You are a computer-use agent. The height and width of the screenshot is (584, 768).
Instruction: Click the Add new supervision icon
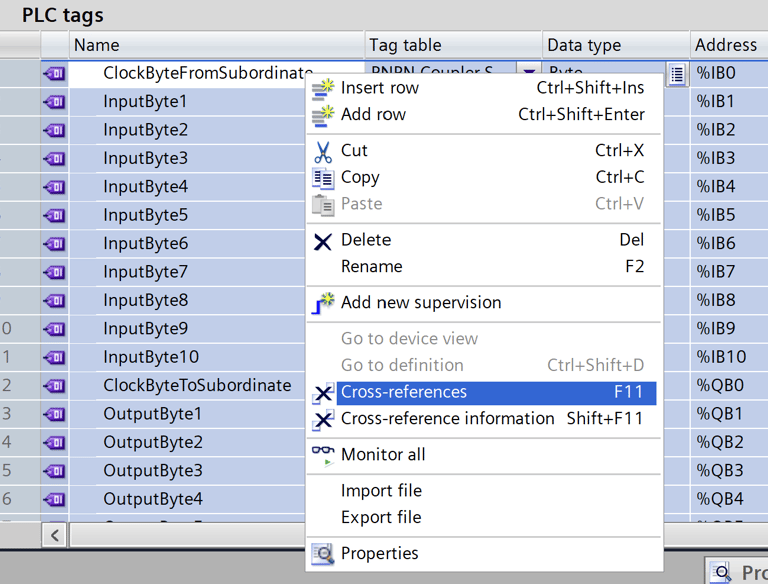tap(323, 303)
